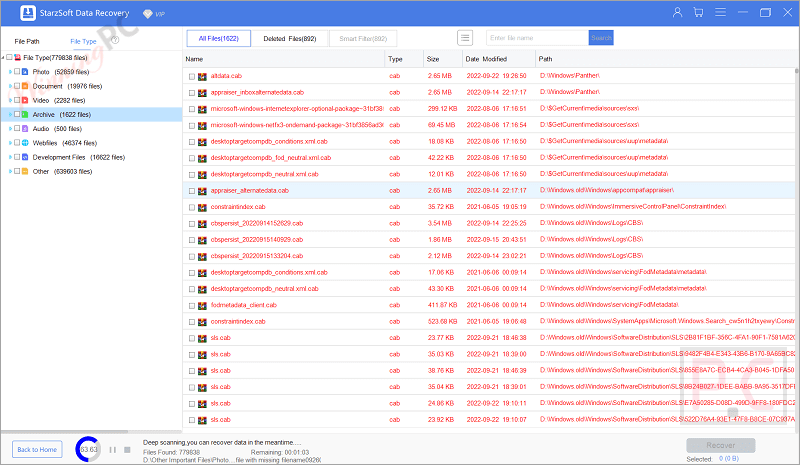Expand the Video tree node
800x465 pixels.
coord(10,101)
